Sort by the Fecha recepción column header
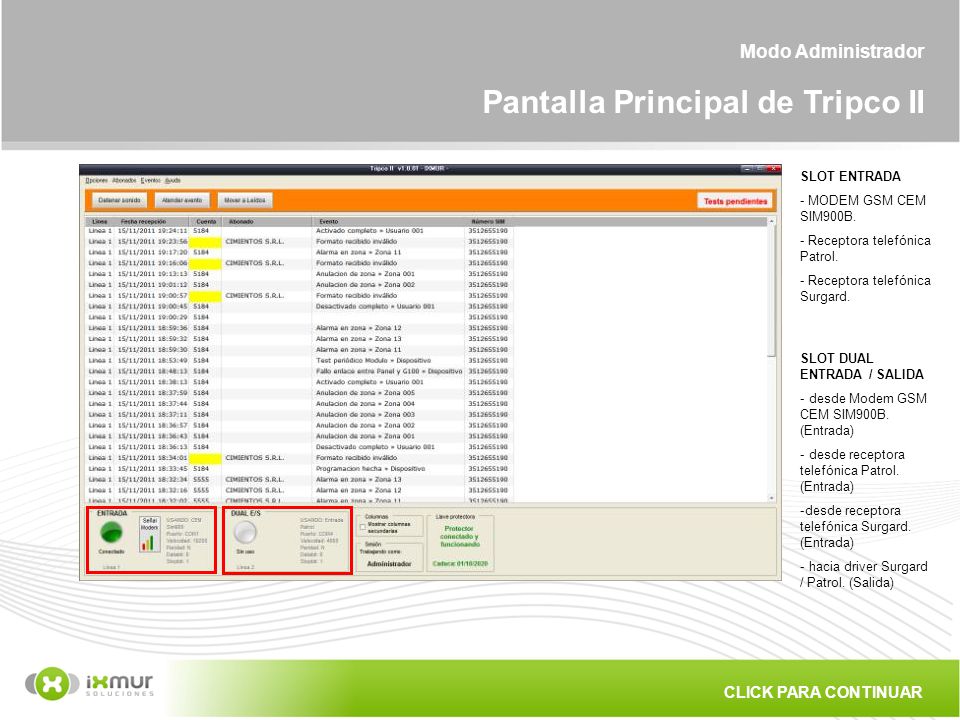Screen dimensions: 960x720 [152, 222]
